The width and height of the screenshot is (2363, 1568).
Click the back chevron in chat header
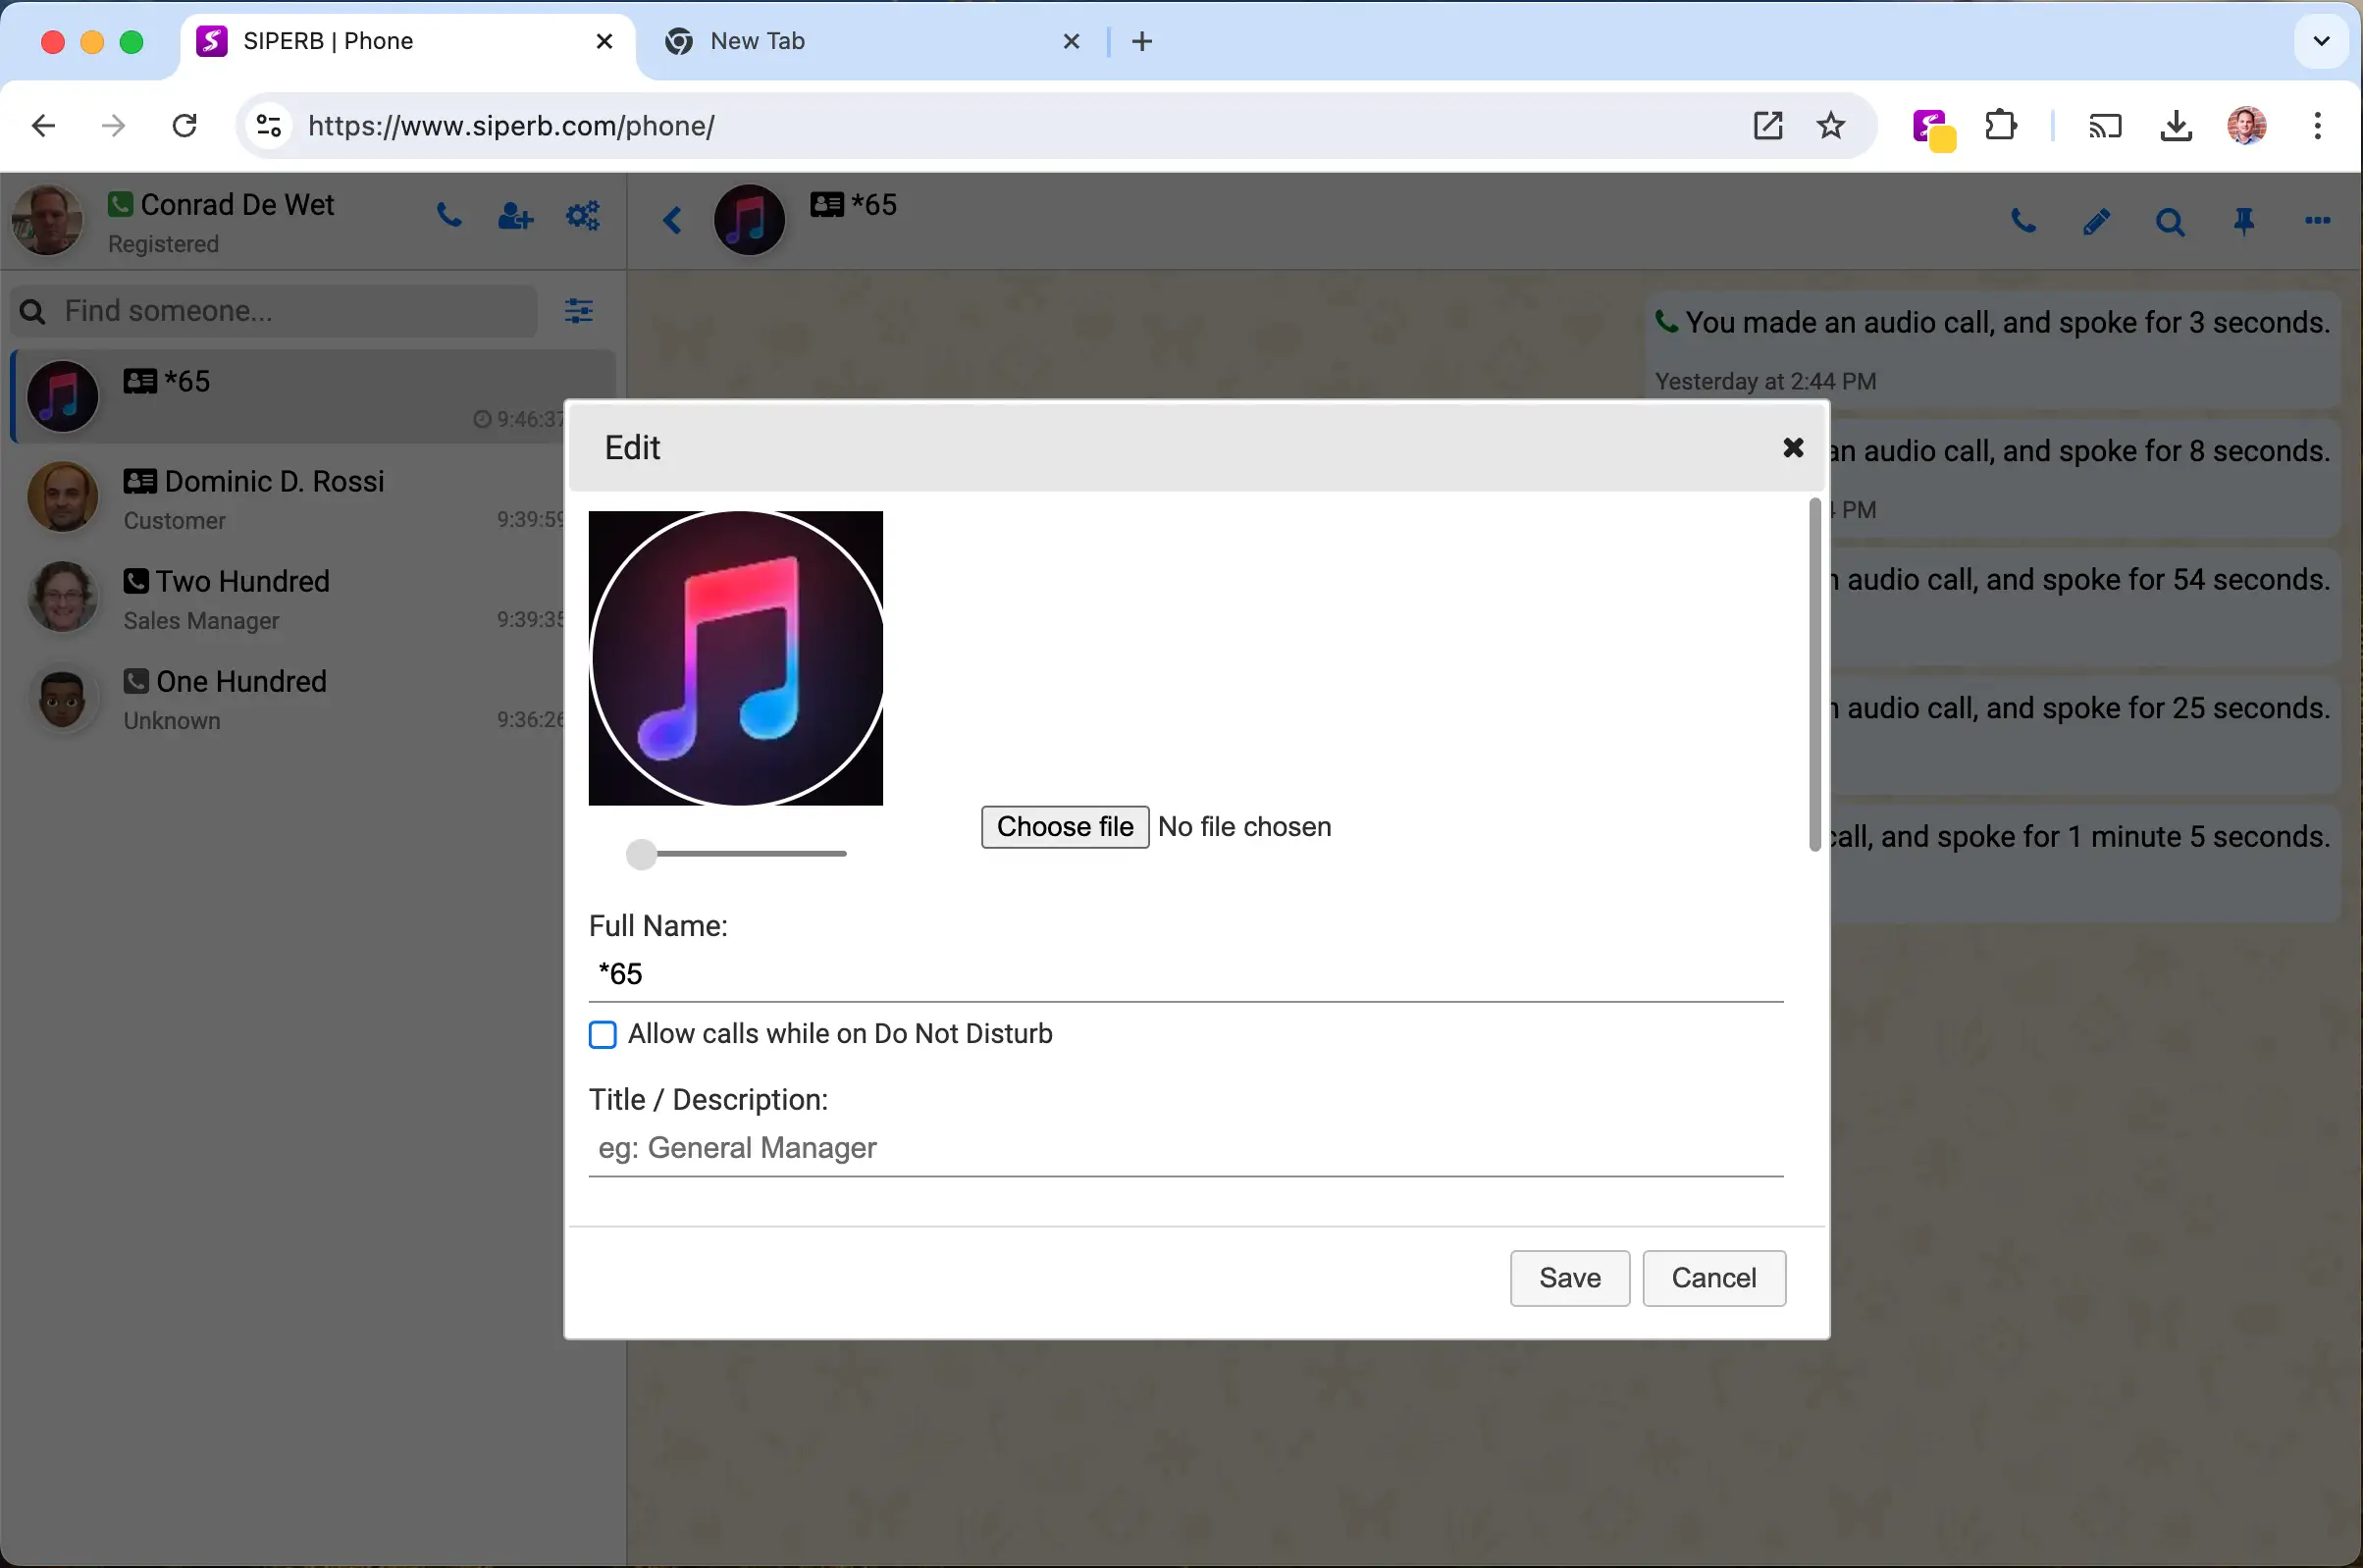(673, 220)
